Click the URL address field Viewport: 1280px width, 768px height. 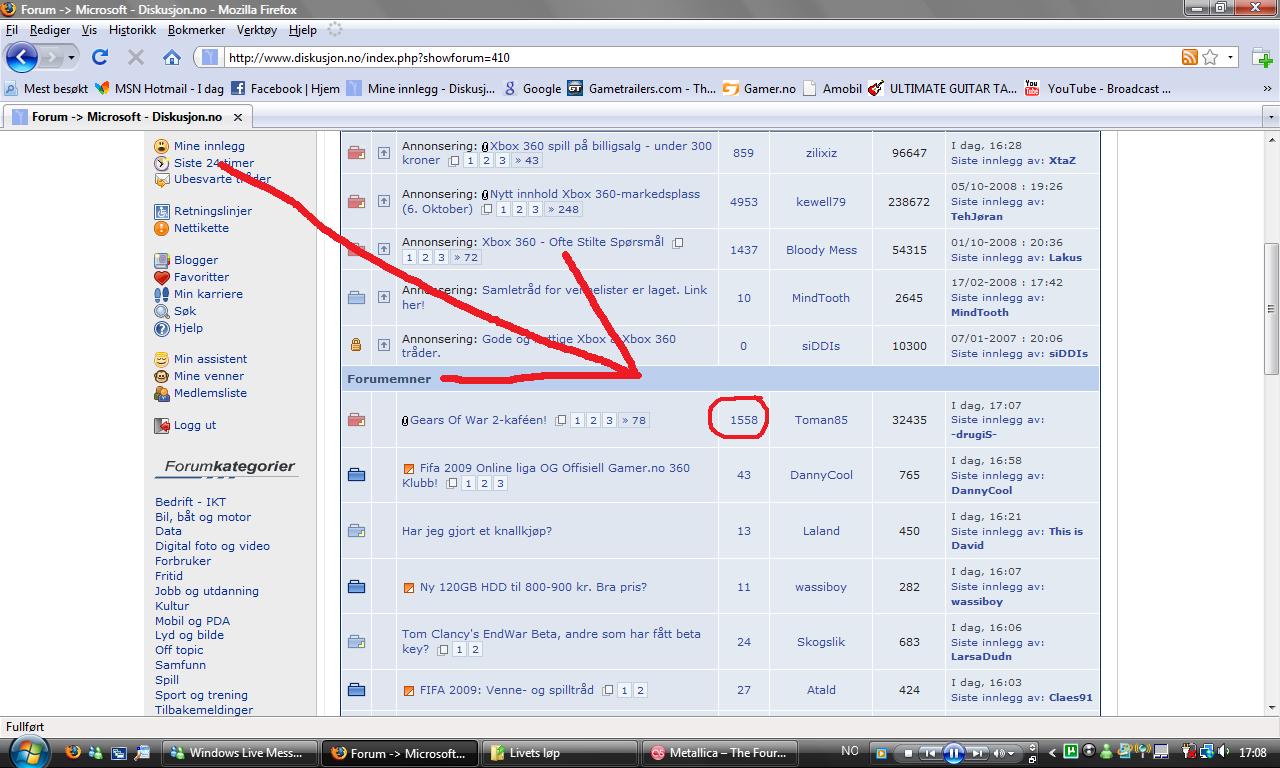700,57
